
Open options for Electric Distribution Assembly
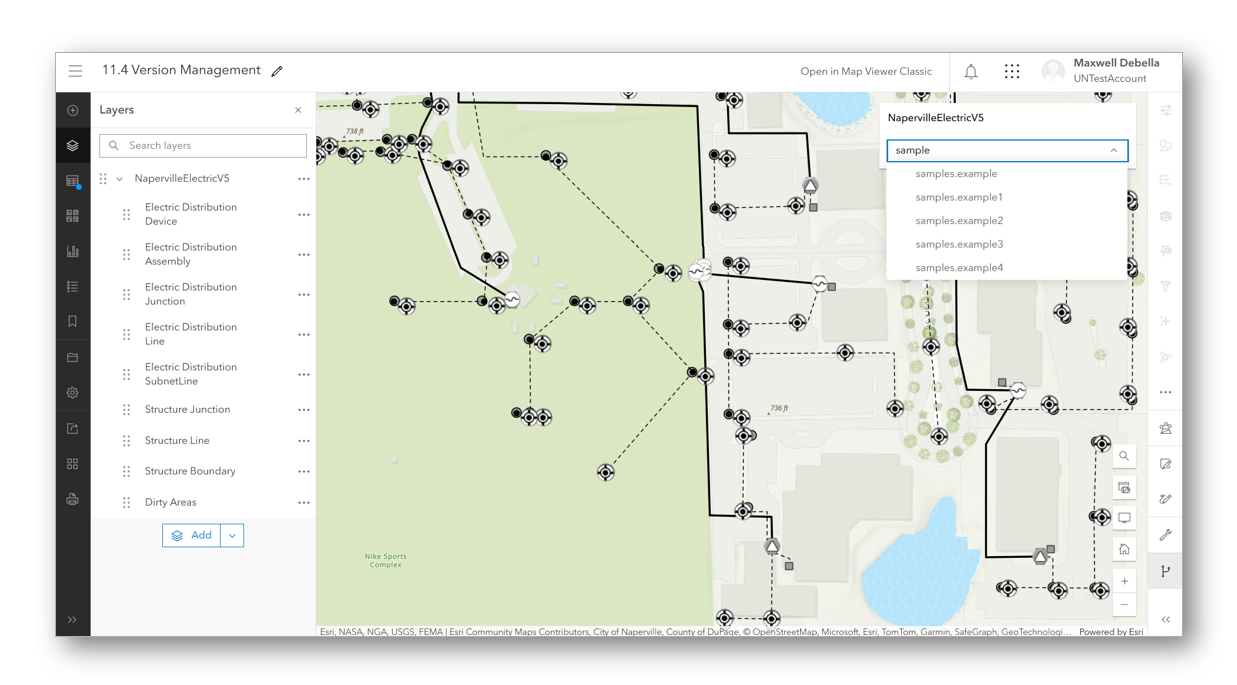coord(304,255)
